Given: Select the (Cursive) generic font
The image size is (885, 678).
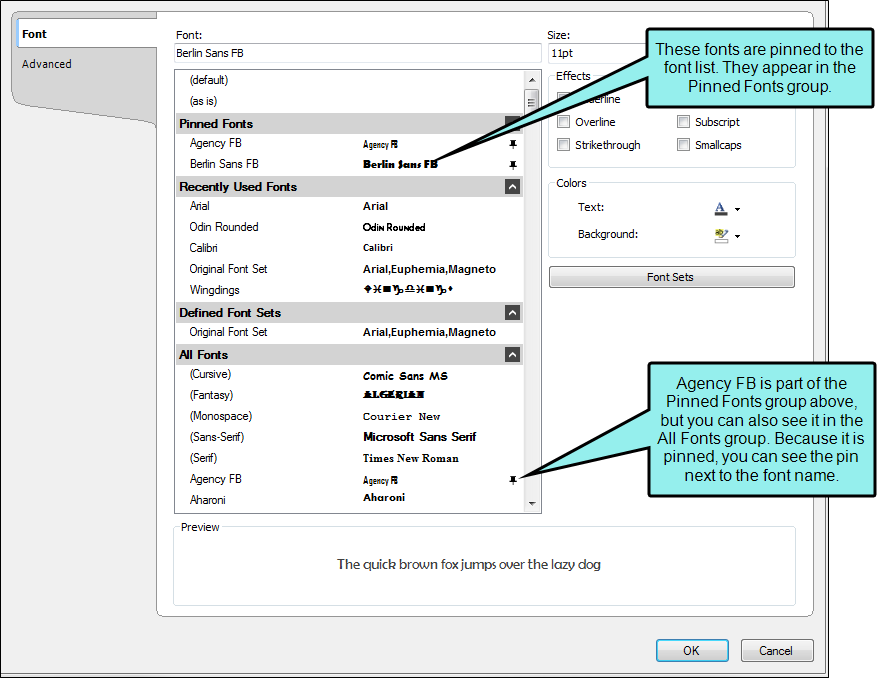Looking at the screenshot, I should [349, 374].
